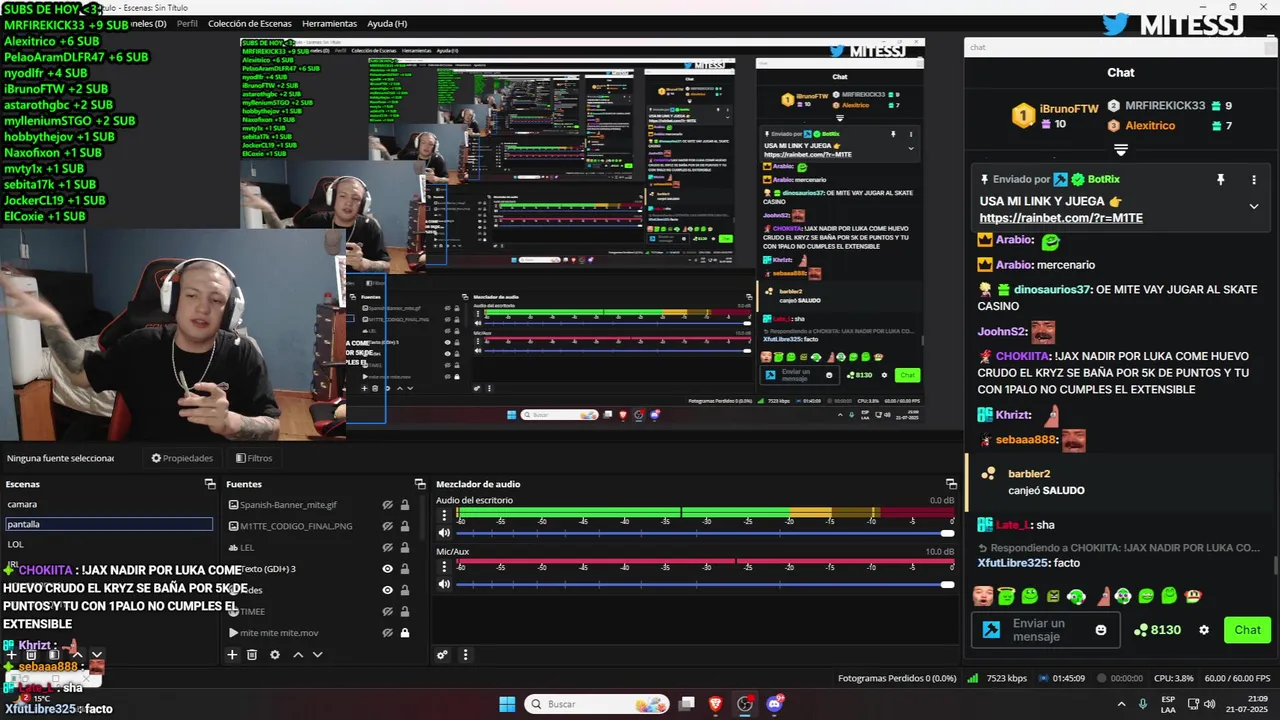Click username XfutLibre325 in chat

point(1013,563)
